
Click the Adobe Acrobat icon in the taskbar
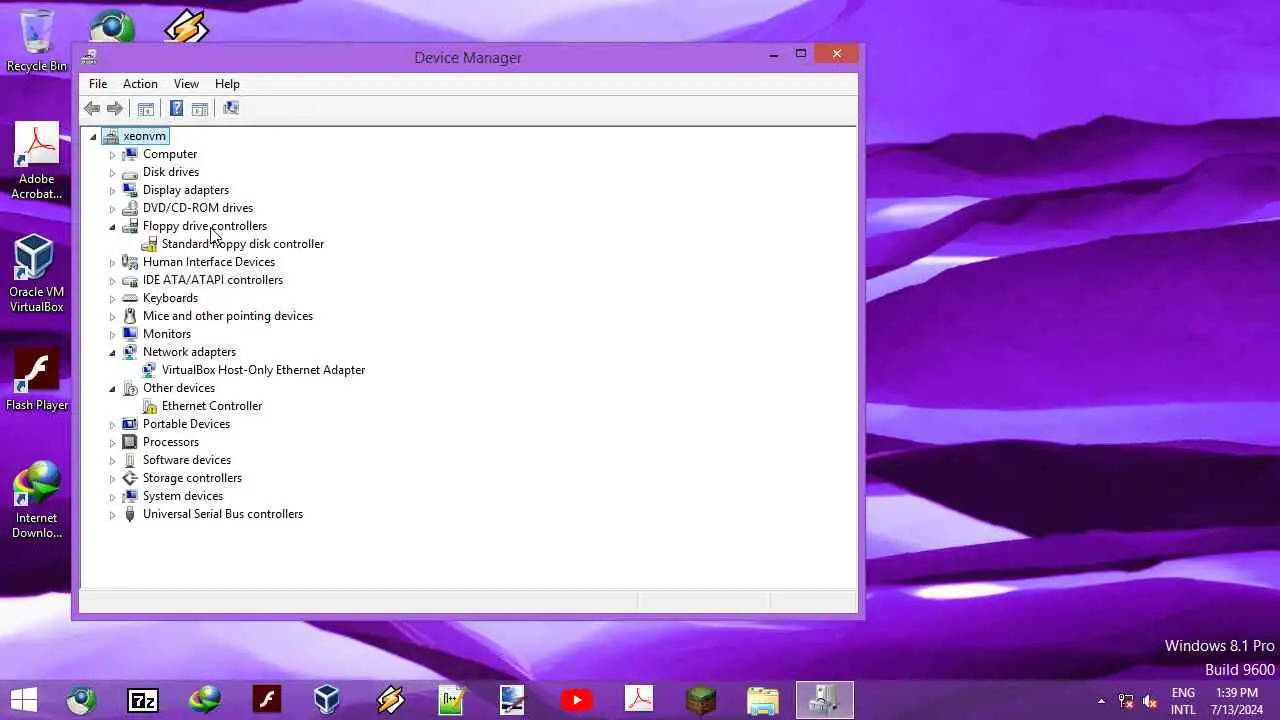[639, 700]
